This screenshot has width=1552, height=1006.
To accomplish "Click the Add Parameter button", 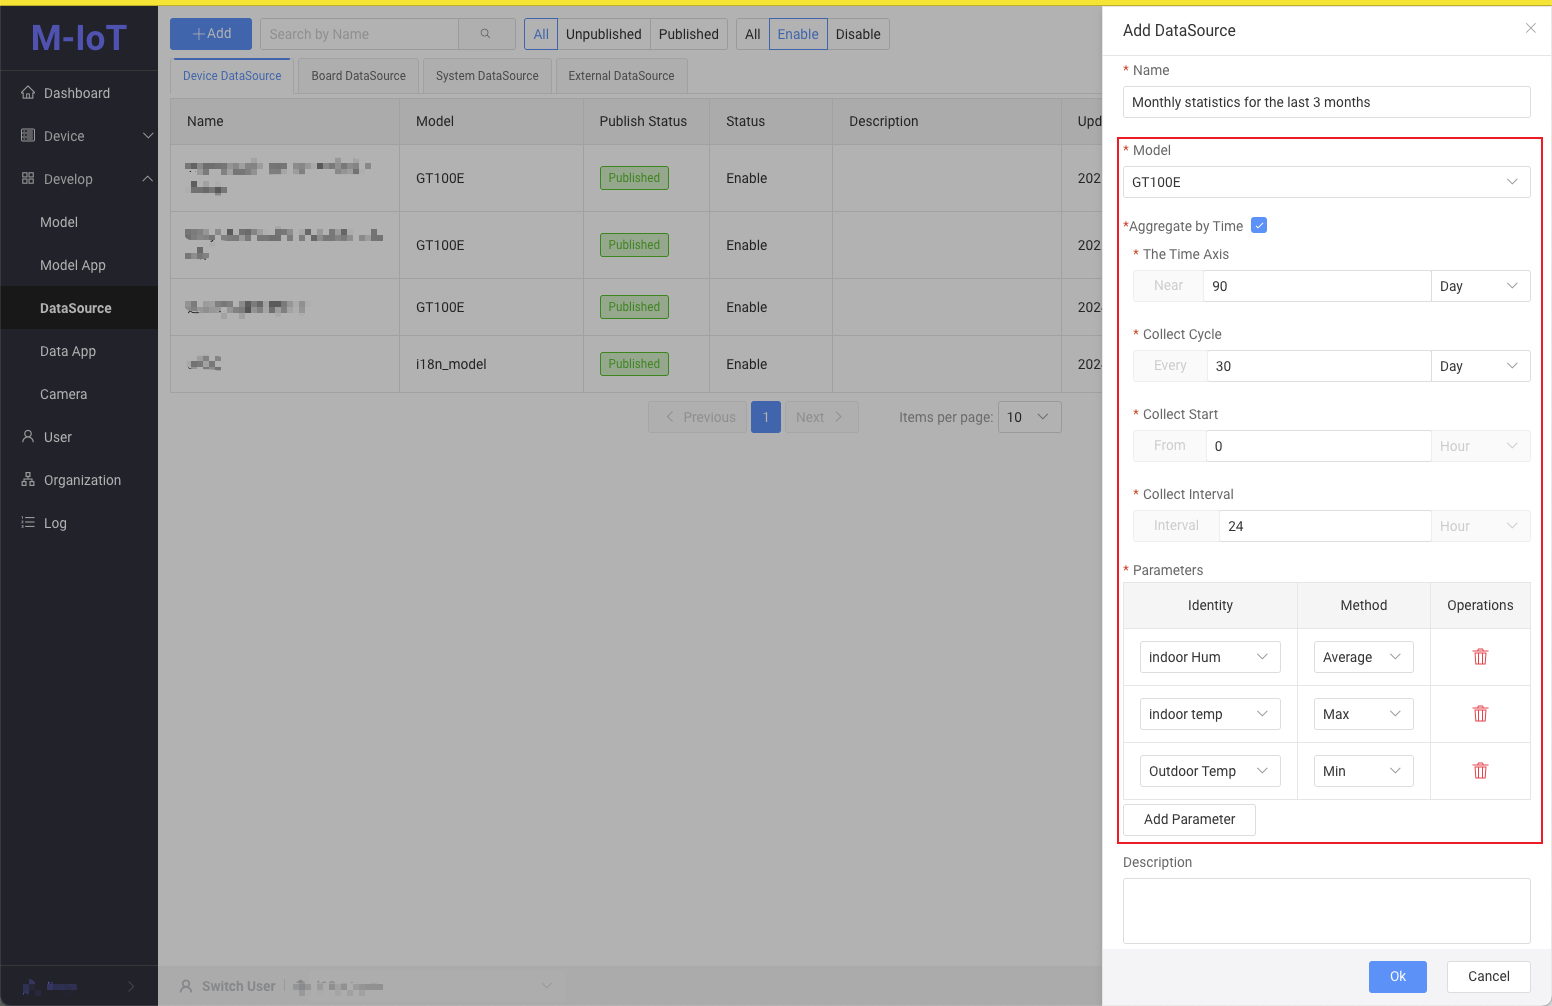I will click(1189, 819).
